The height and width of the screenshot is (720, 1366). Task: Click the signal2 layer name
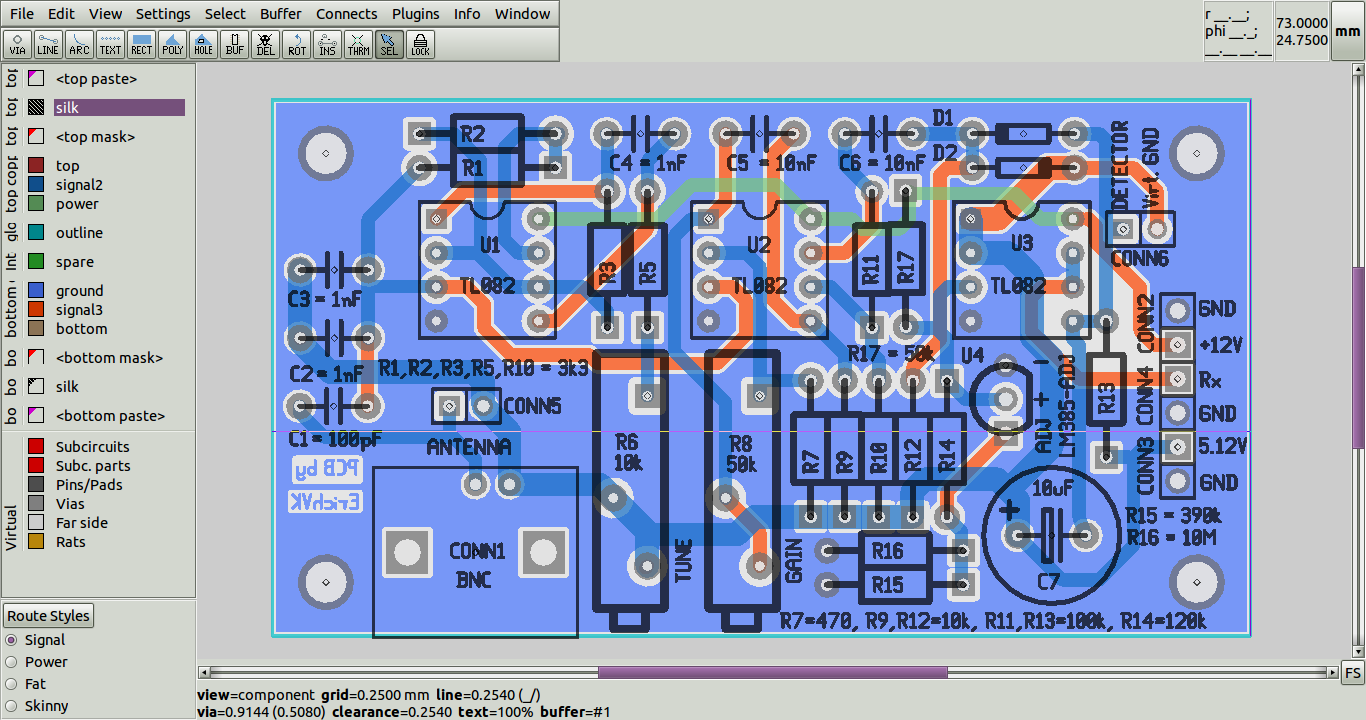(79, 185)
